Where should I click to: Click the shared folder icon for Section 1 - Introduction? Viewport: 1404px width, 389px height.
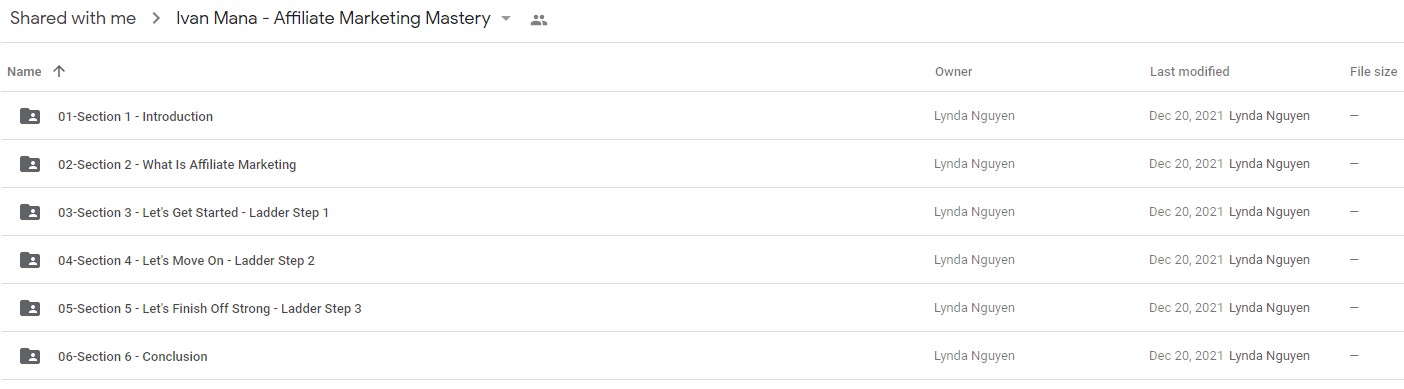(30, 116)
